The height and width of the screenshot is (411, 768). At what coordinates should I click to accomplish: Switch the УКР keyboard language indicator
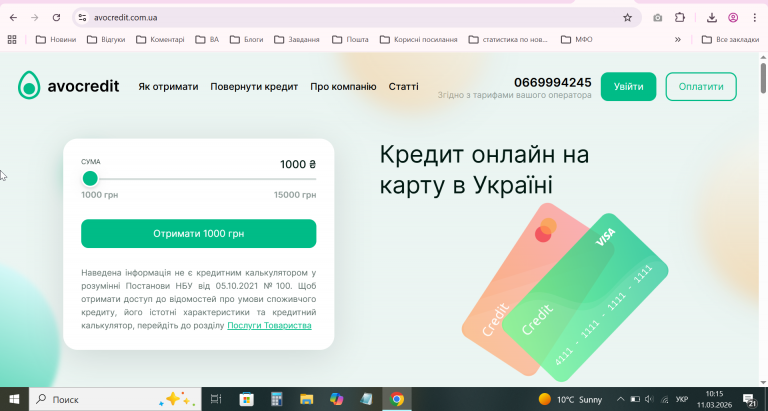[681, 399]
